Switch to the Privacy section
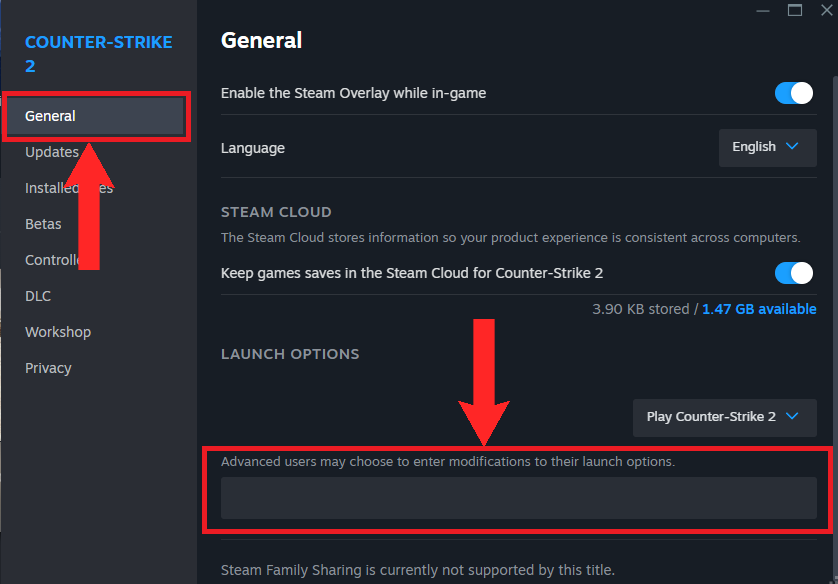838x584 pixels. 48,368
